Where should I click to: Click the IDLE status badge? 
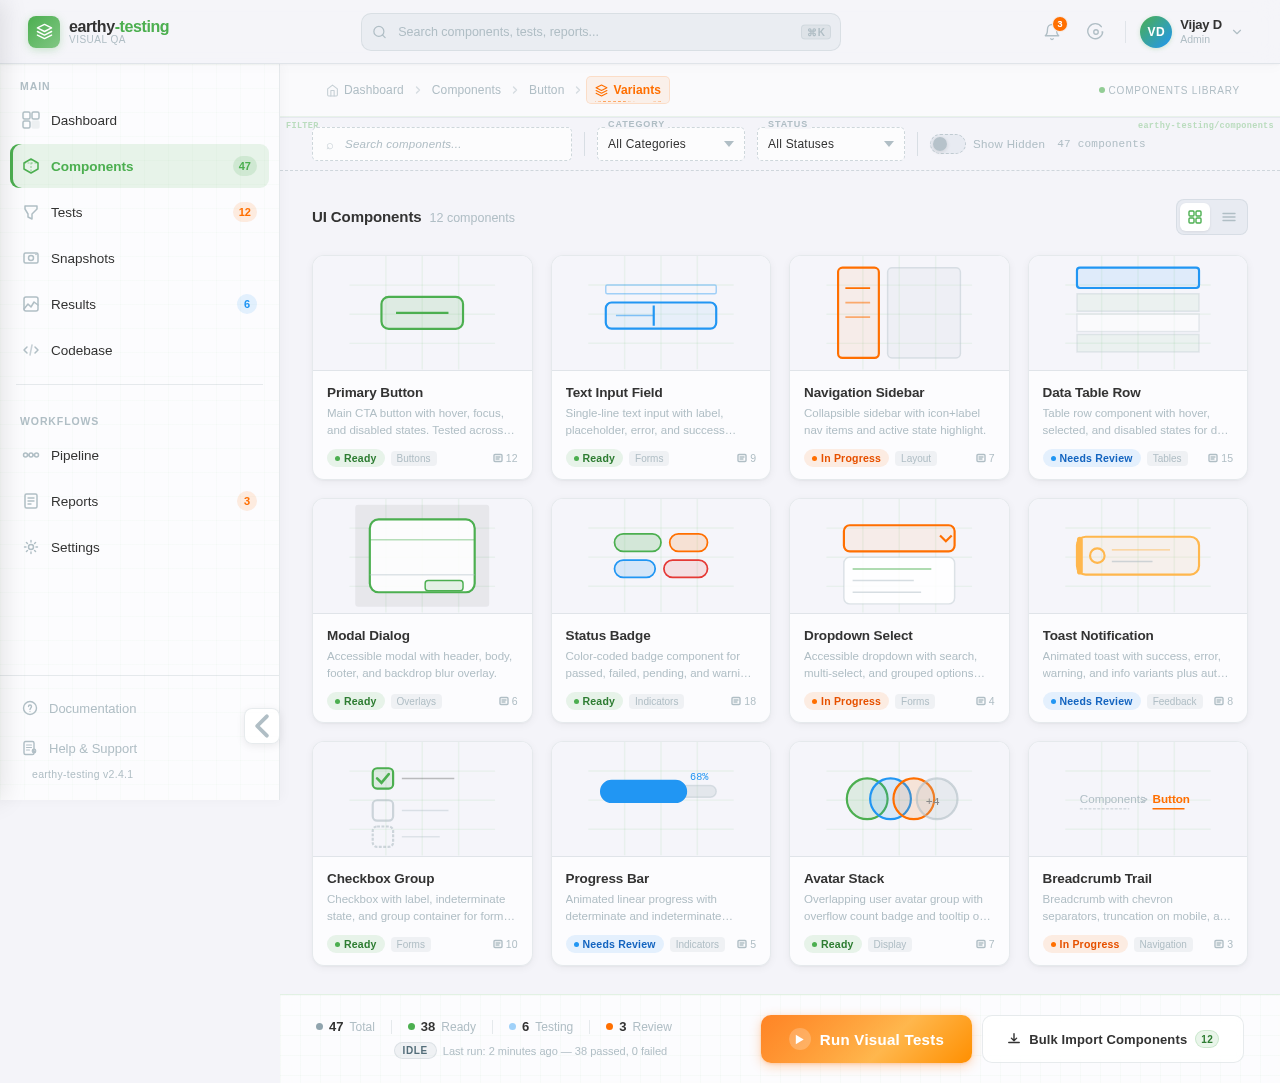click(x=415, y=1050)
